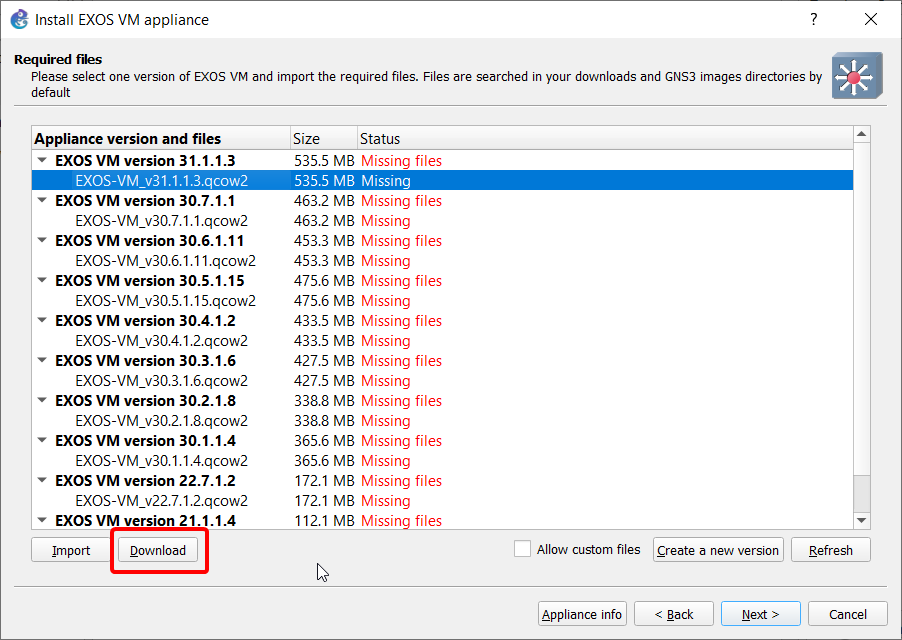Click Create a new version button
902x640 pixels.
pos(718,550)
